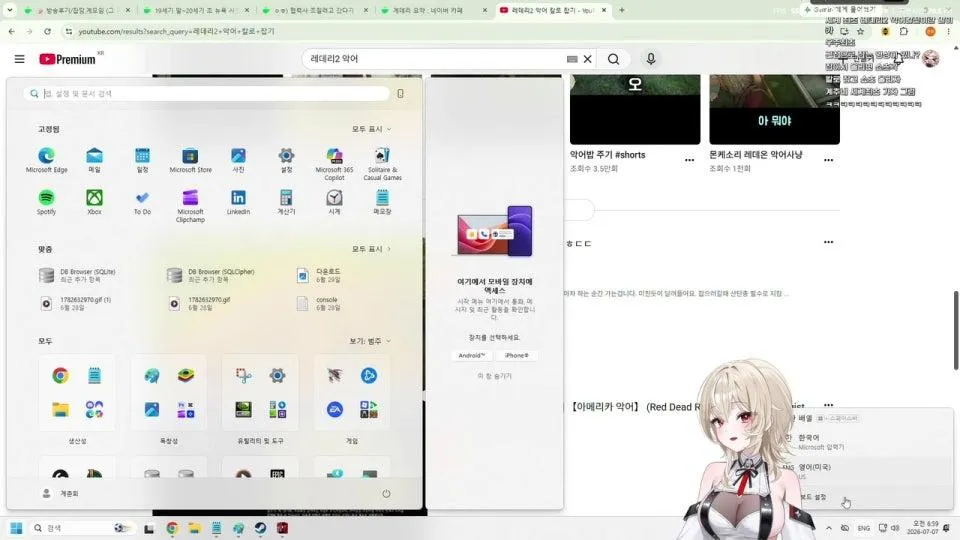
Task: Click the Windows Start button on taskbar
Action: 17,528
